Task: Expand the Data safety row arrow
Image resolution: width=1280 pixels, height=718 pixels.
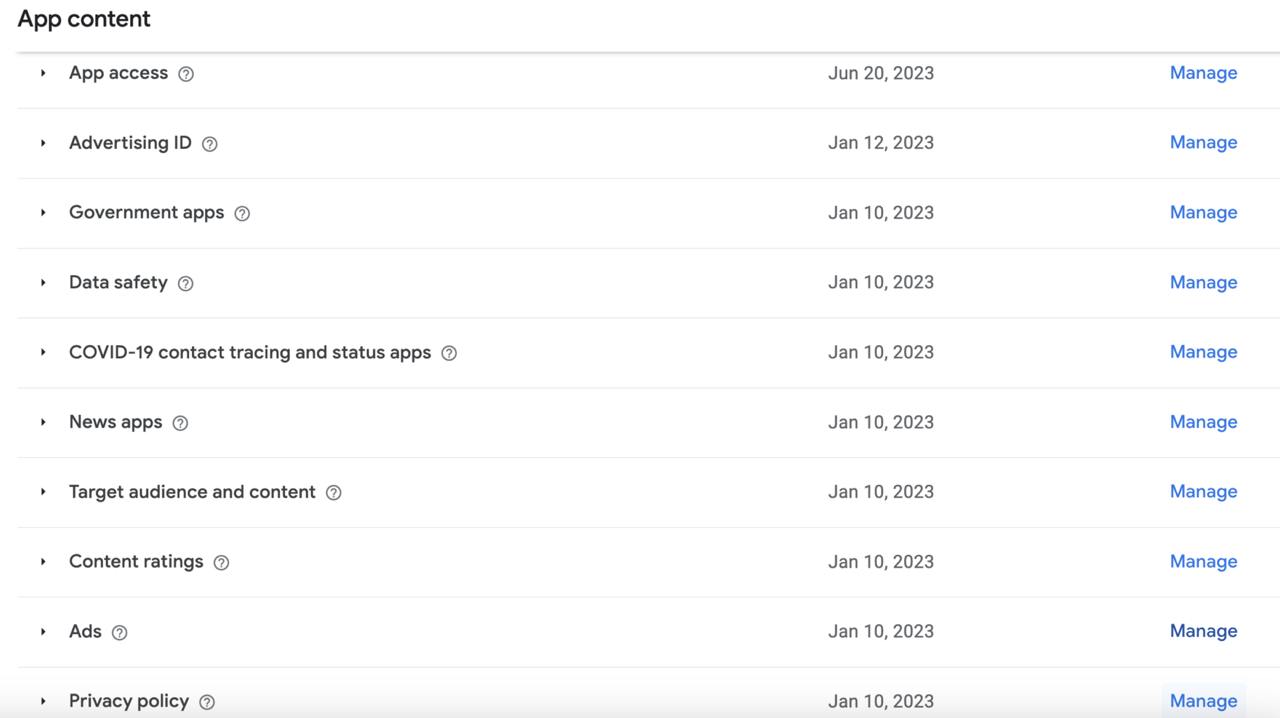Action: tap(43, 283)
